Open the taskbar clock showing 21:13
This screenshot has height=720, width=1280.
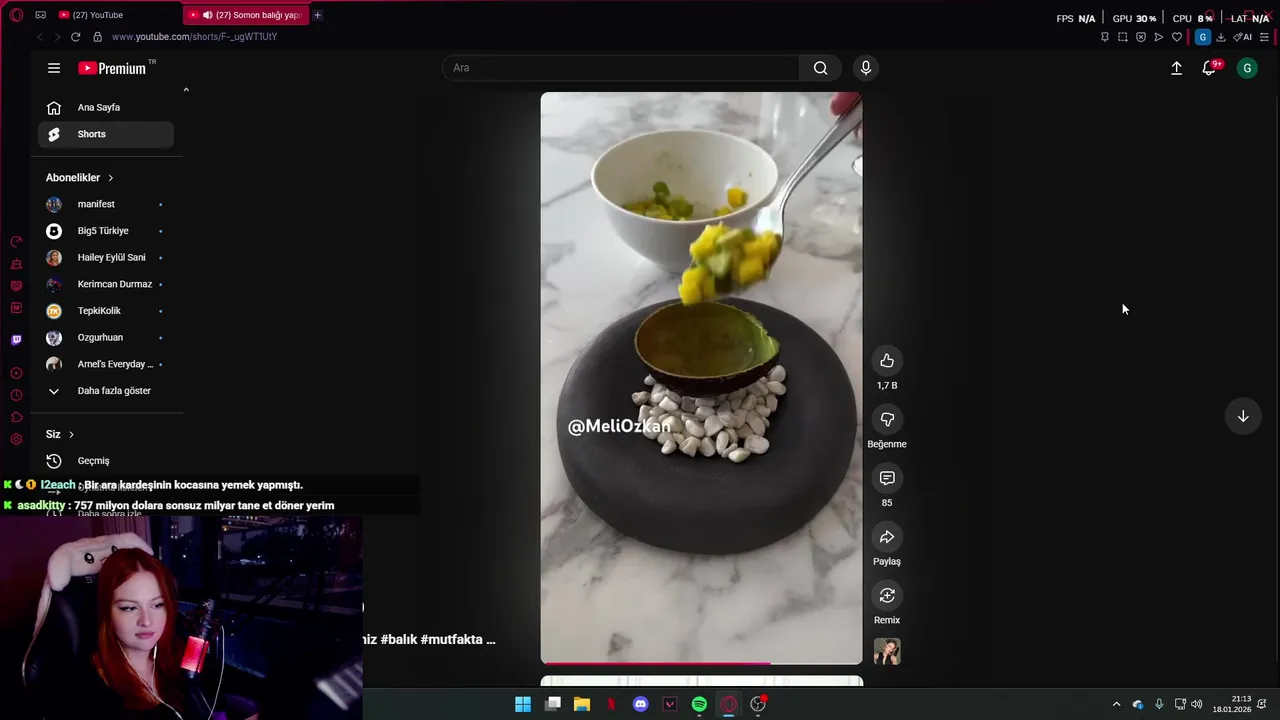click(x=1232, y=704)
